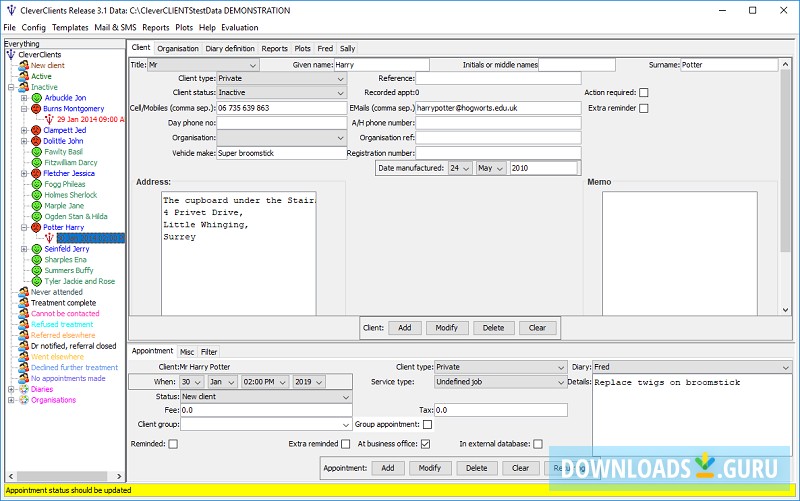Viewport: 800px width, 501px height.
Task: Enable the Group appointment checkbox
Action: pyautogui.click(x=428, y=424)
